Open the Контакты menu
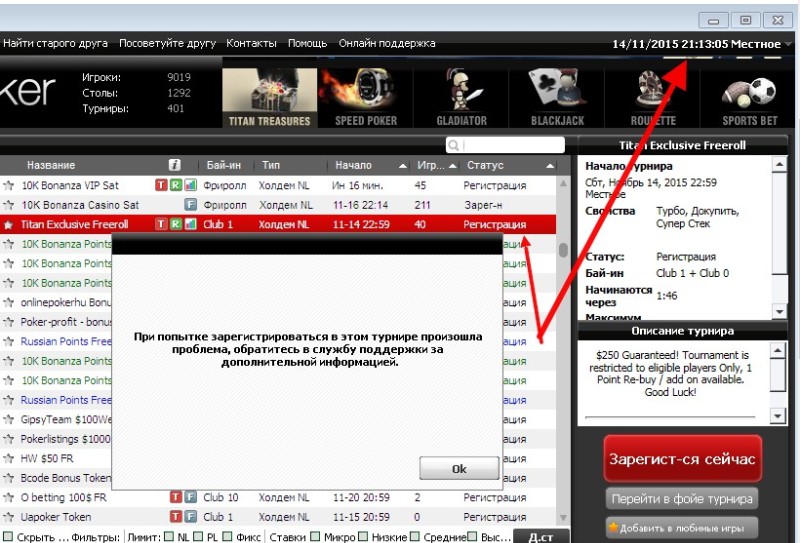This screenshot has height=543, width=800. 251,43
